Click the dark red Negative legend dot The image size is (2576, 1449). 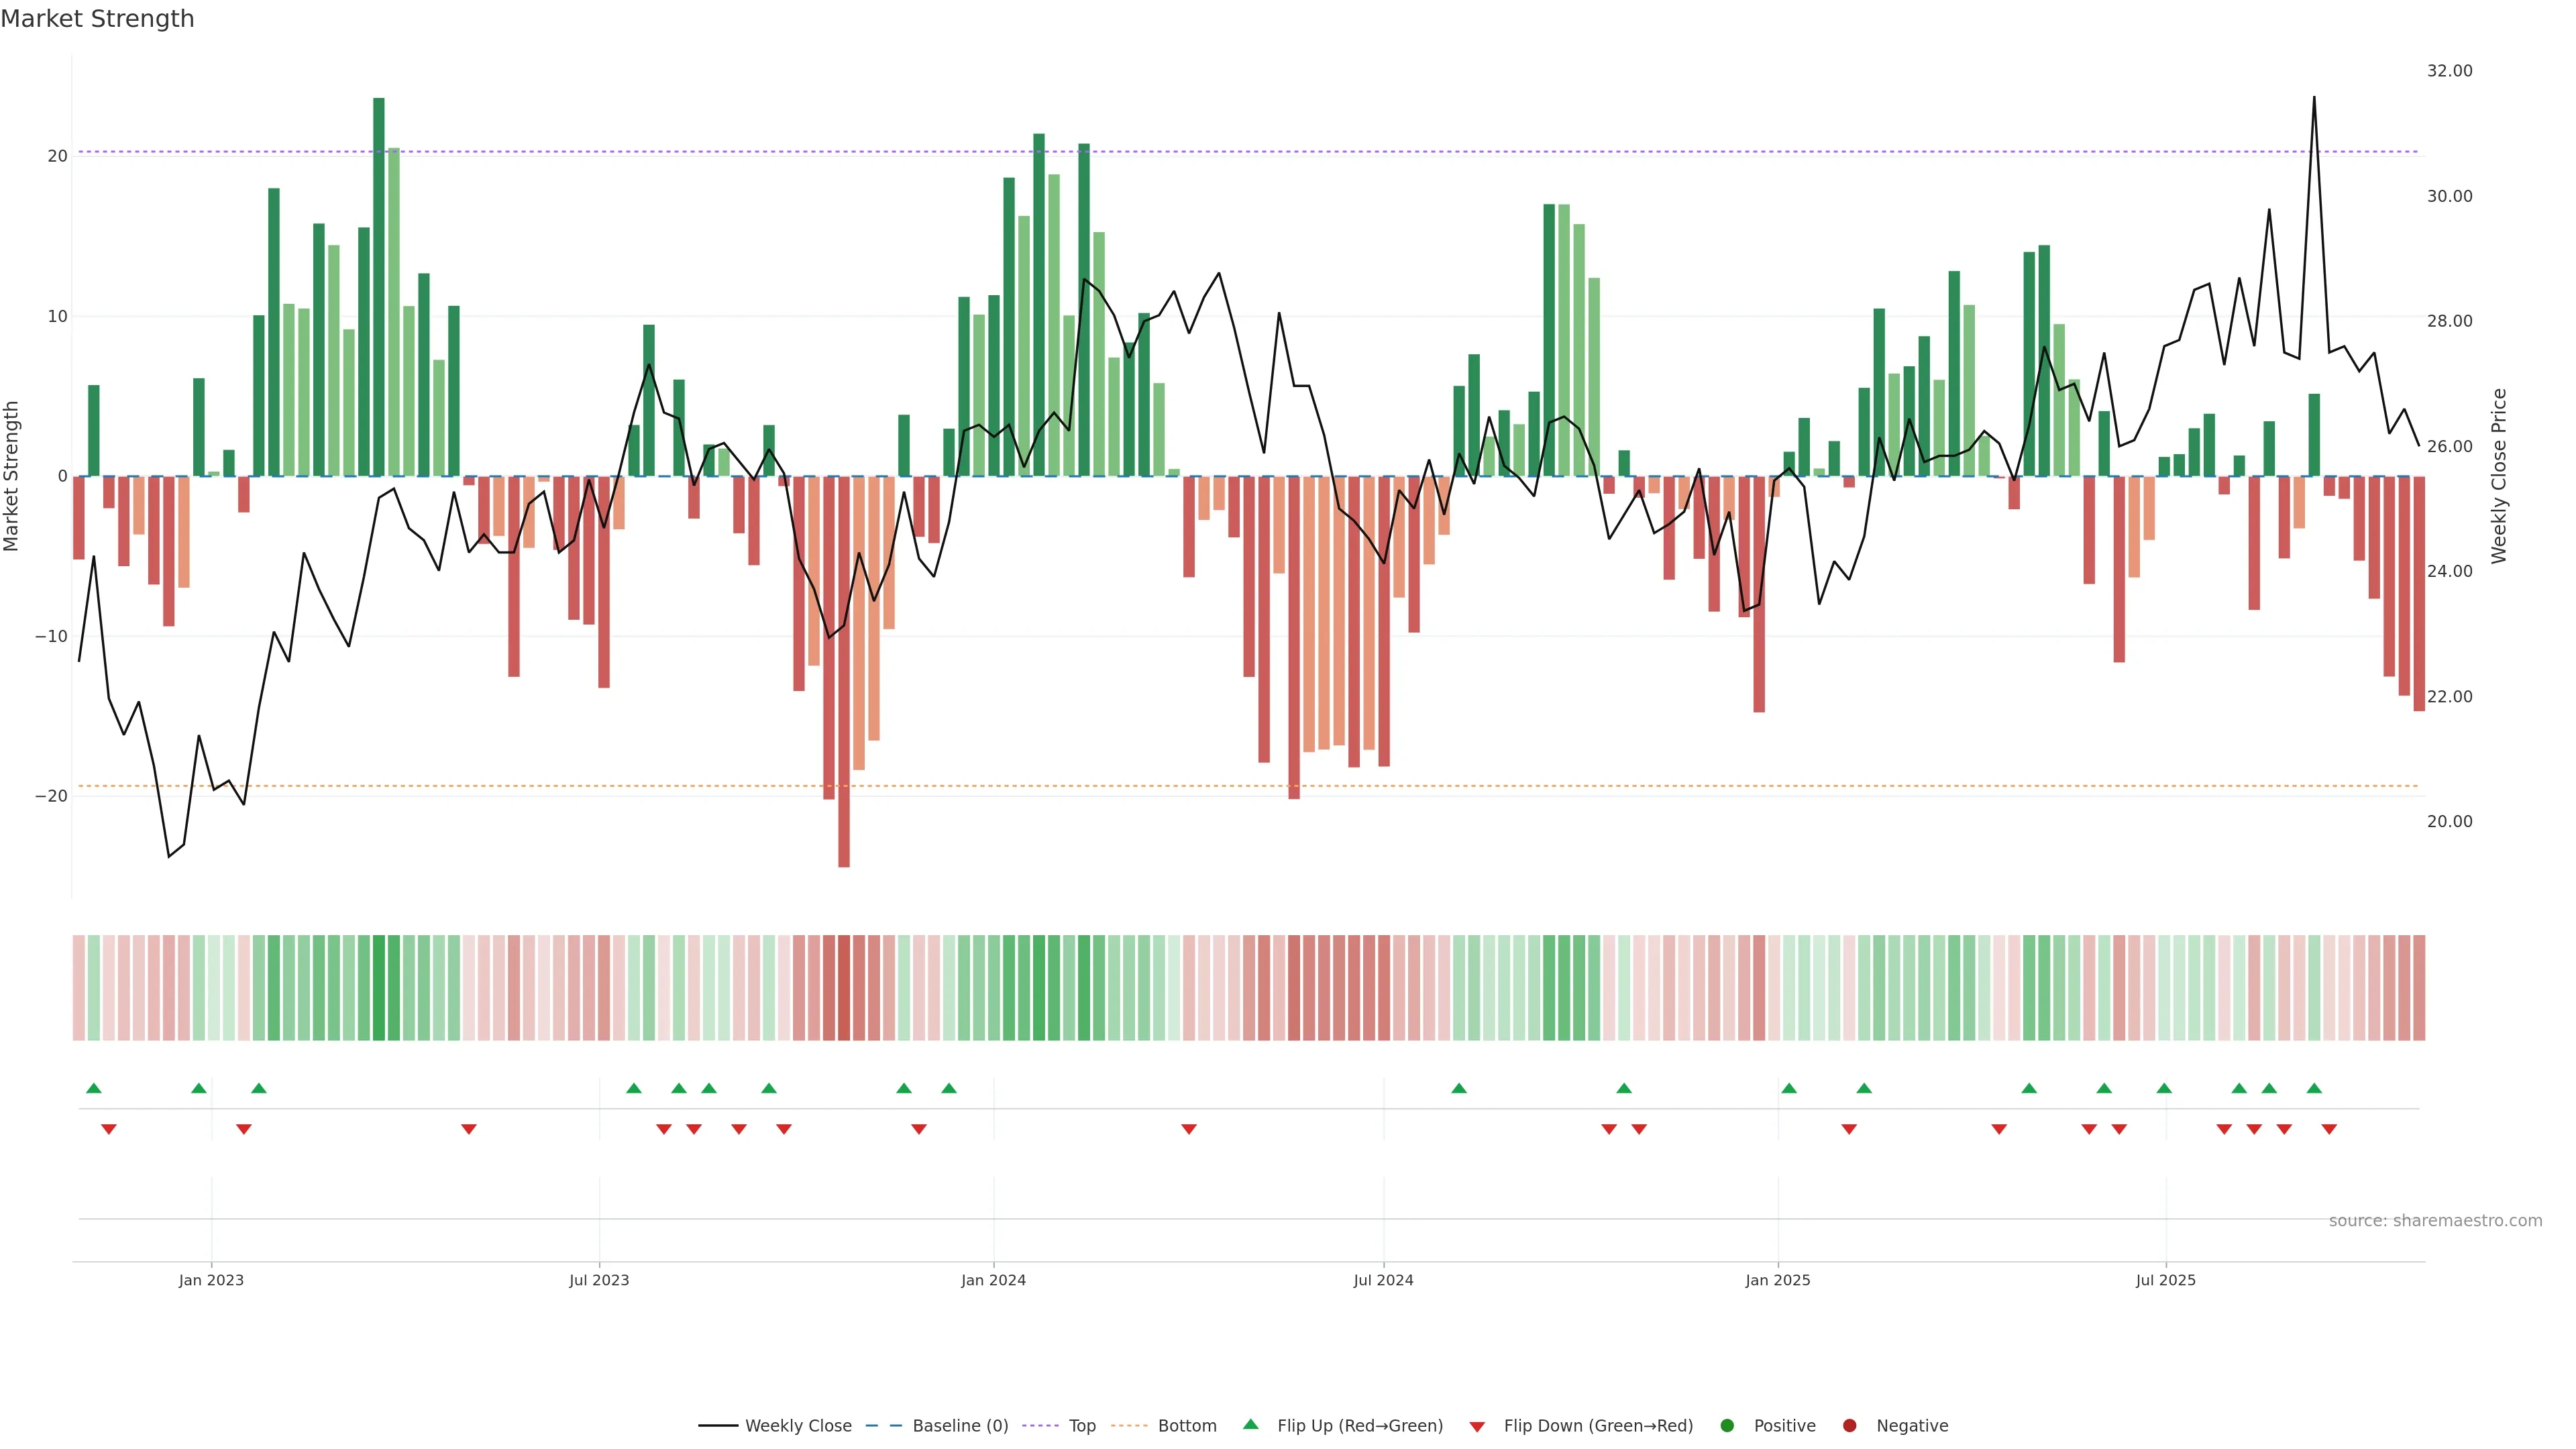(x=1849, y=1426)
